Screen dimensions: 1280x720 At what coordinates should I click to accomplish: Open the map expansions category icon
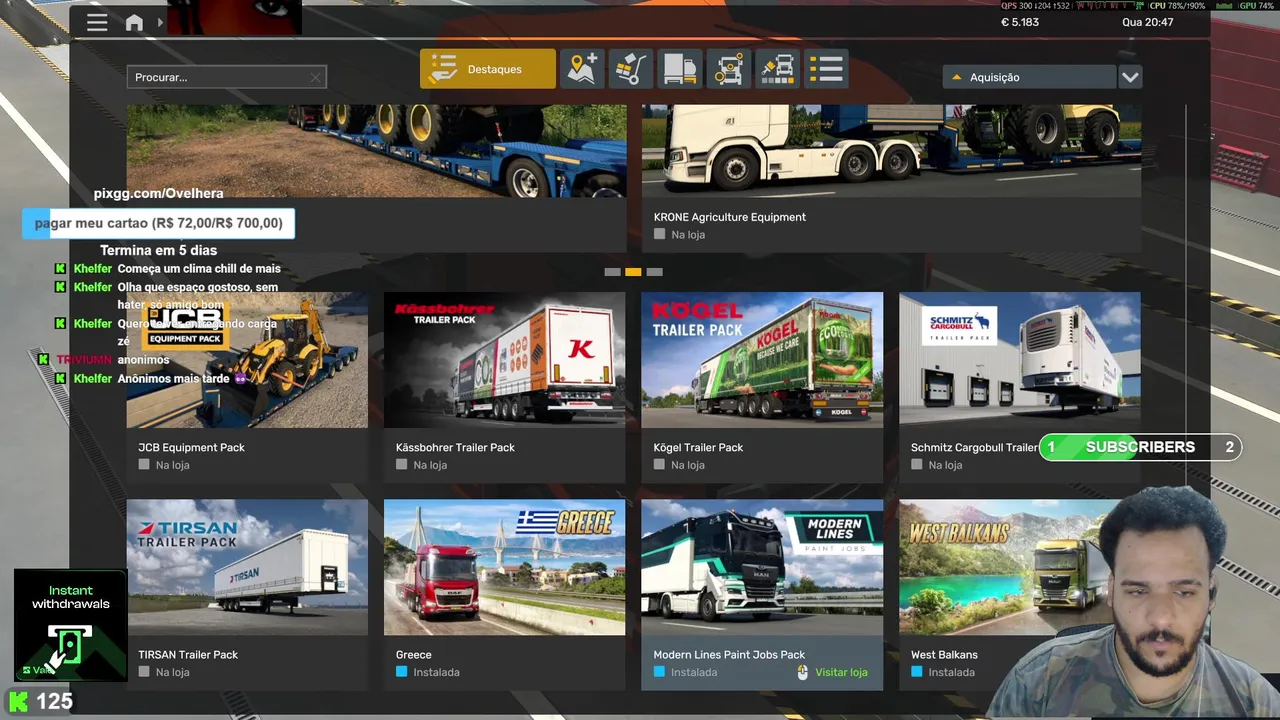pyautogui.click(x=582, y=69)
